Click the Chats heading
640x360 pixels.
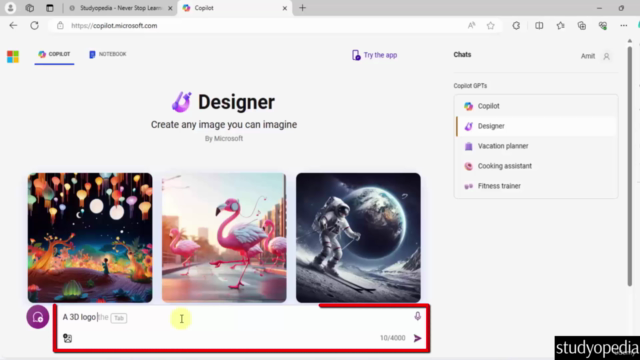462,55
